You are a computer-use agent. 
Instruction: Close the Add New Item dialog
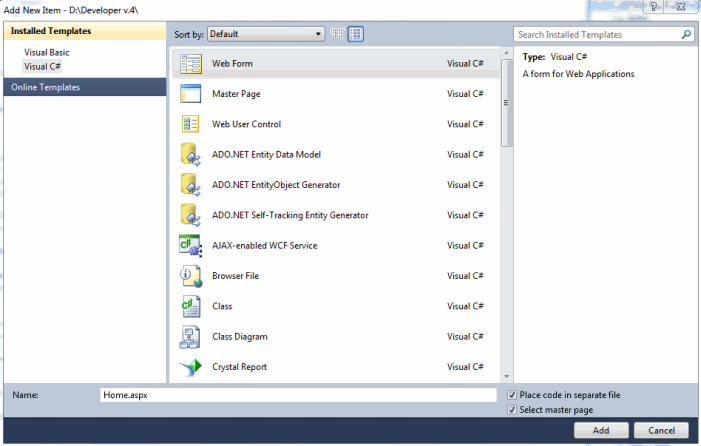(x=681, y=7)
